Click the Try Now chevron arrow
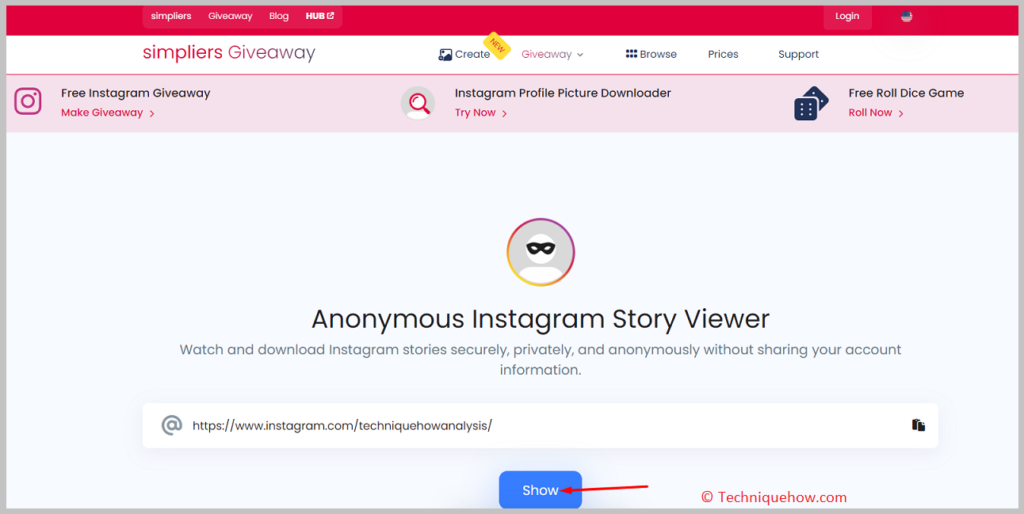The height and width of the screenshot is (514, 1024). tap(504, 114)
